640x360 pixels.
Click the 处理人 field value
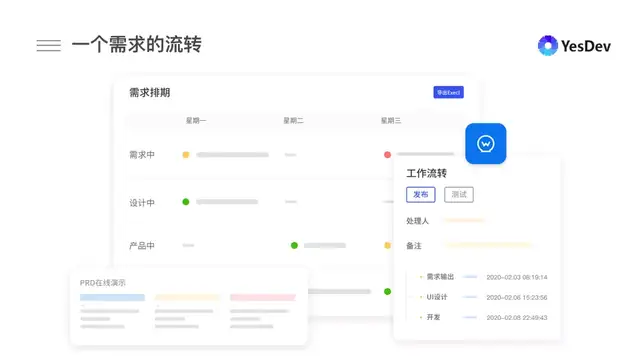(464, 220)
